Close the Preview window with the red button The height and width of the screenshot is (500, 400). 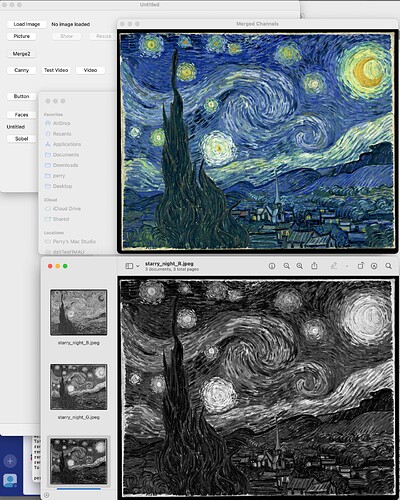tap(50, 266)
